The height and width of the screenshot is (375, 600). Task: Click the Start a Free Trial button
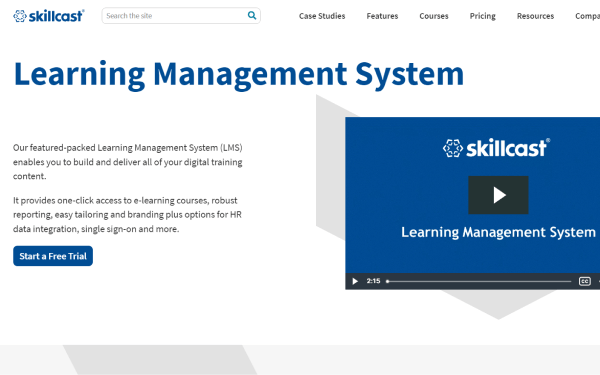(x=53, y=256)
